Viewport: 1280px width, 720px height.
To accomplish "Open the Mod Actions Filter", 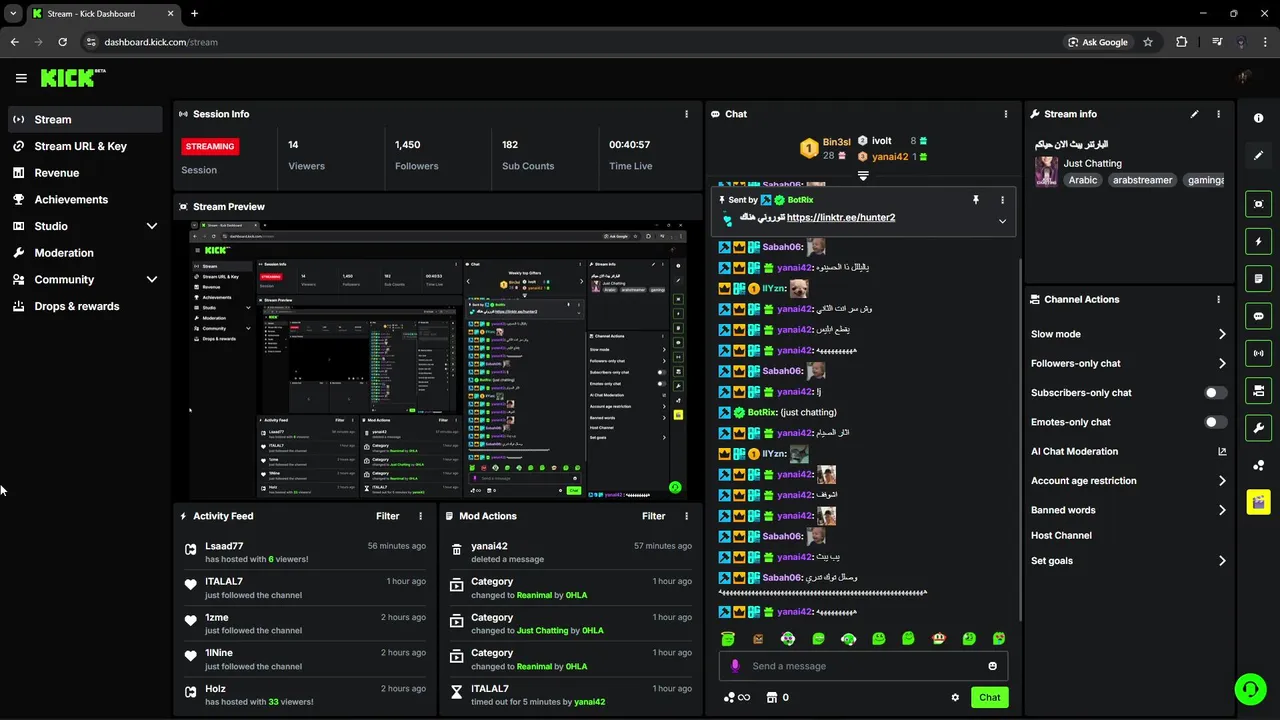I will [x=653, y=516].
